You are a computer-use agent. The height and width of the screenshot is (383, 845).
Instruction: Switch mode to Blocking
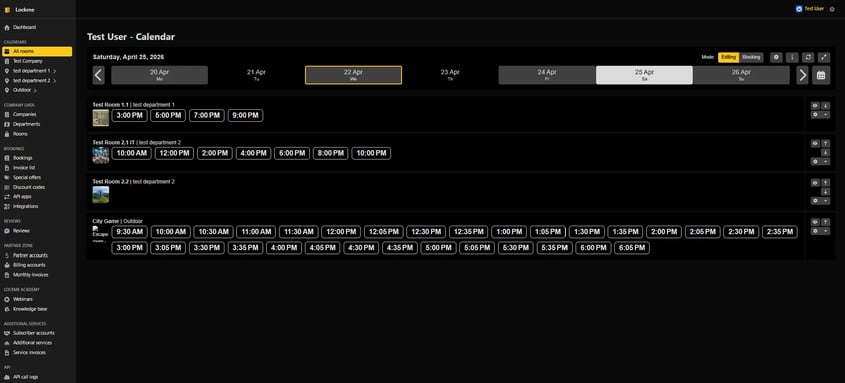(x=751, y=57)
